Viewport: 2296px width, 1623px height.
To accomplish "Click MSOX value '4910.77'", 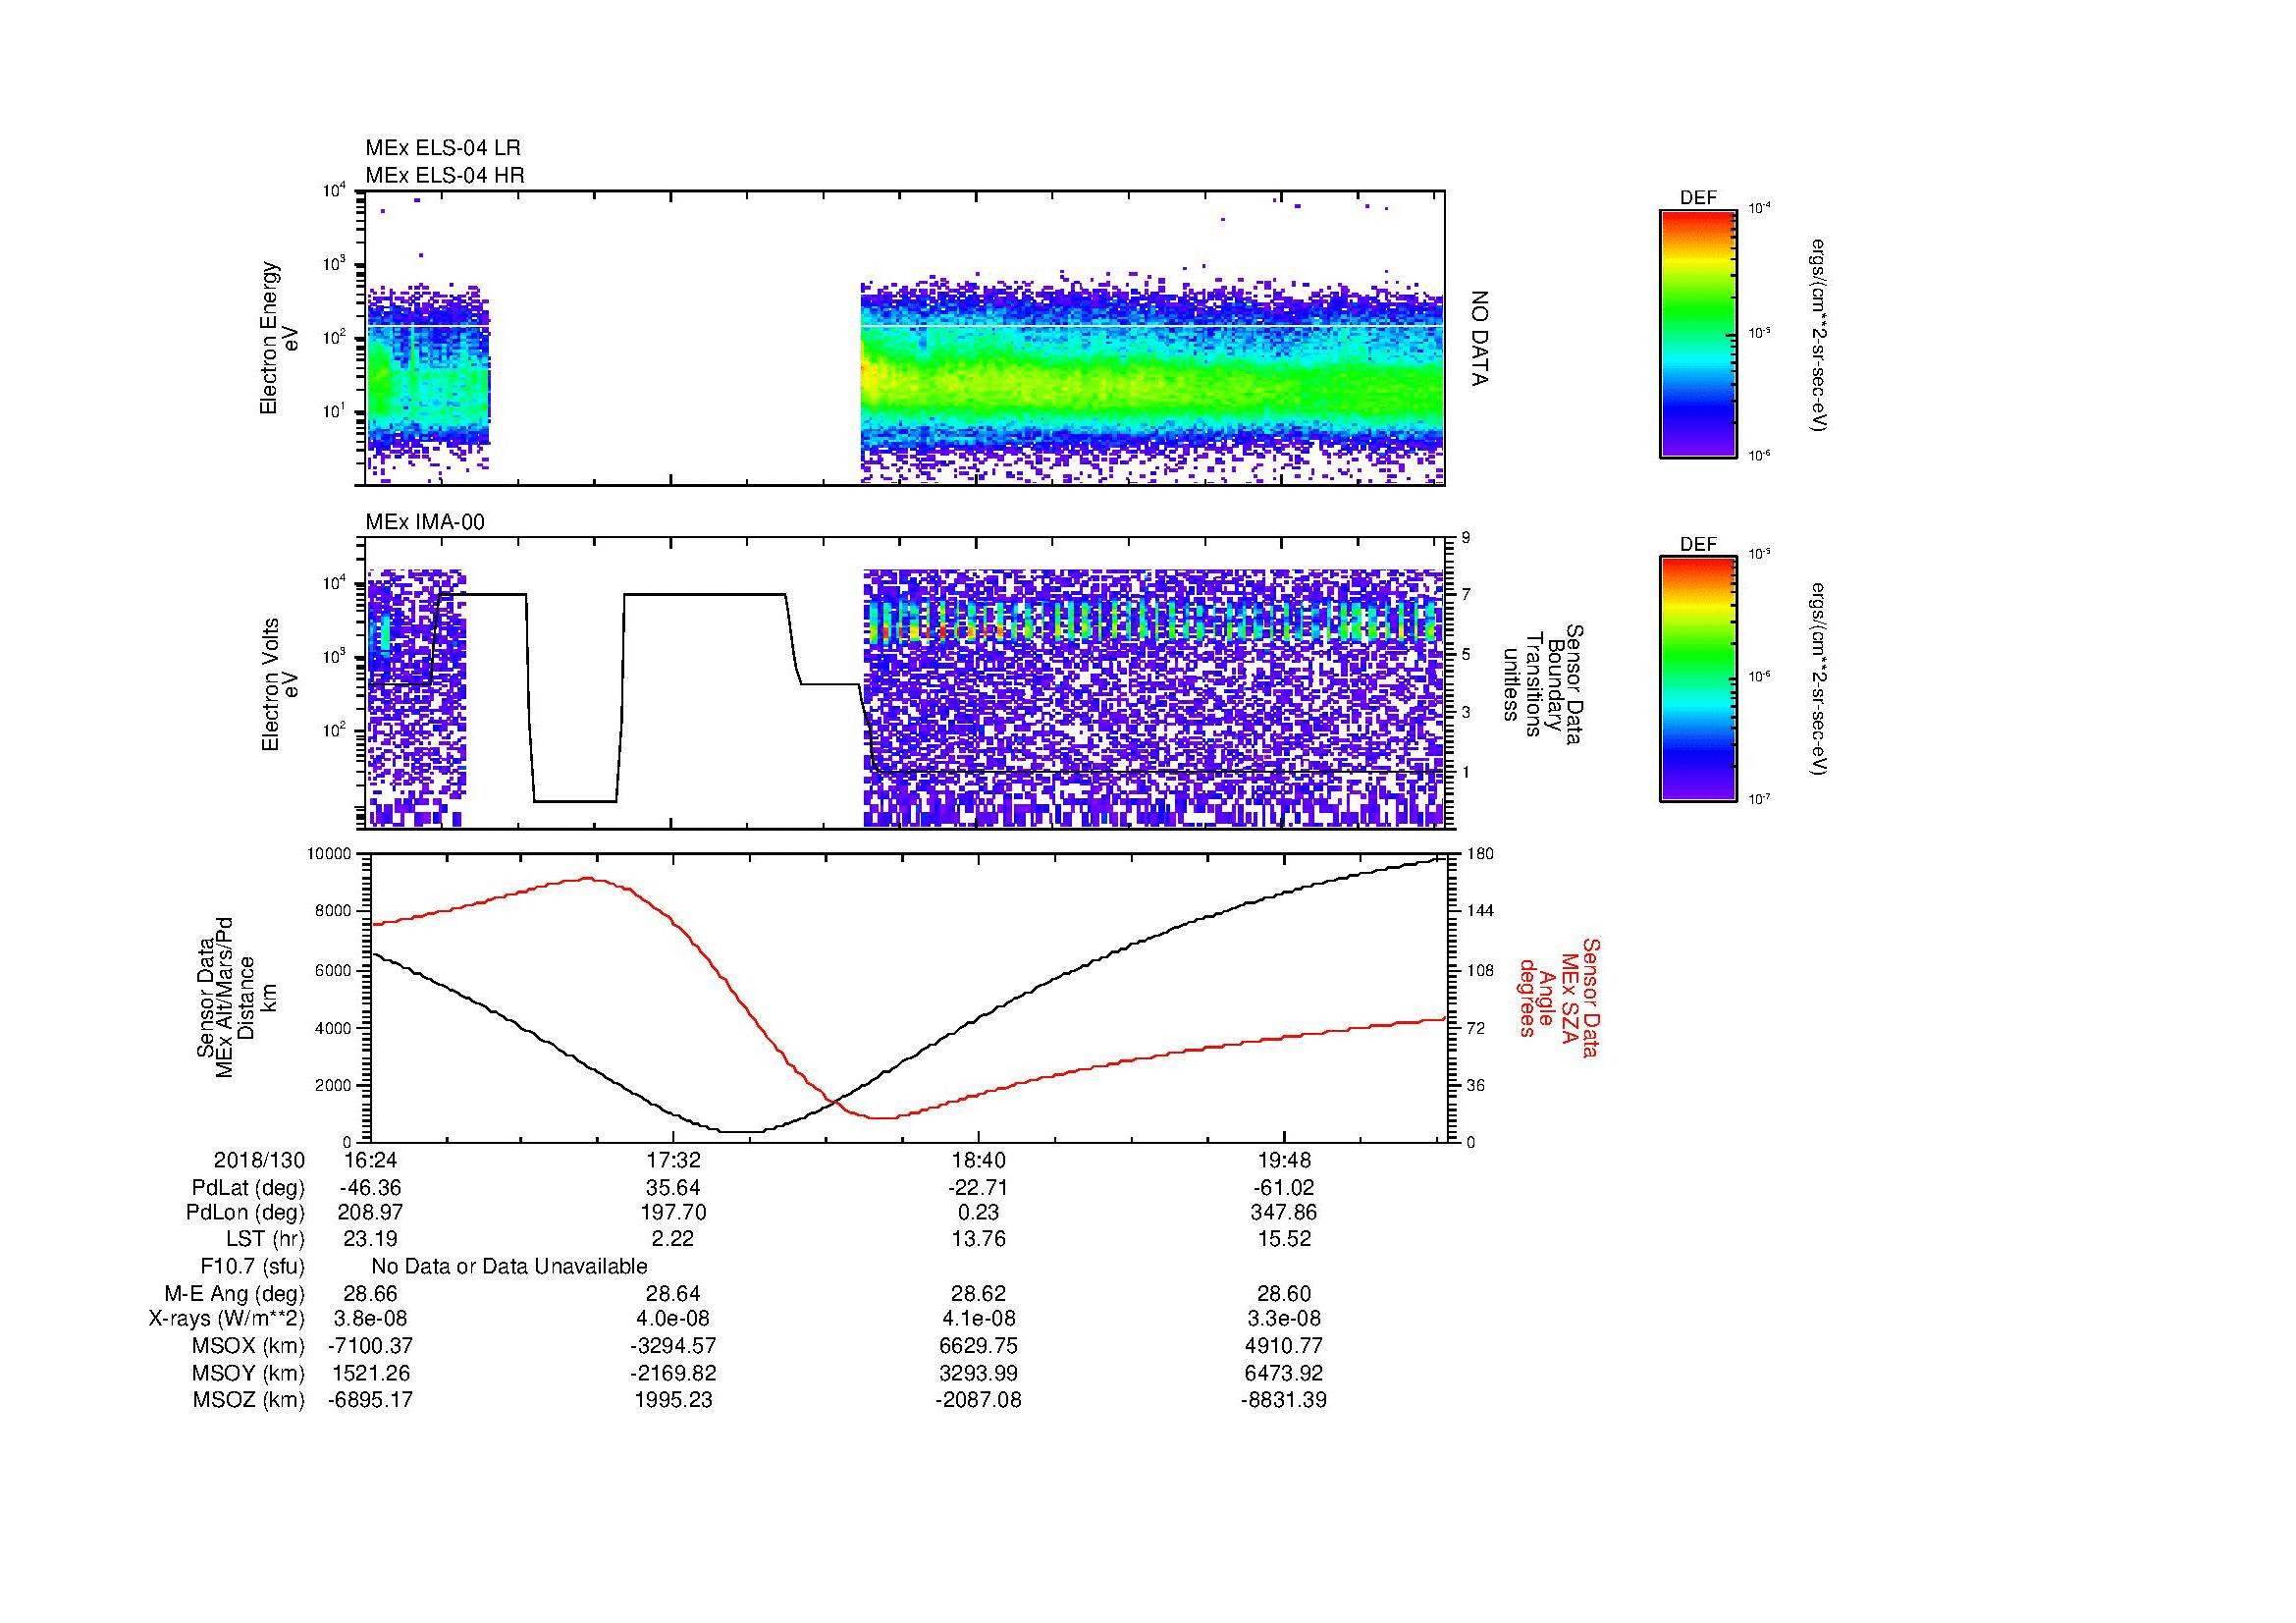I will click(1284, 1346).
